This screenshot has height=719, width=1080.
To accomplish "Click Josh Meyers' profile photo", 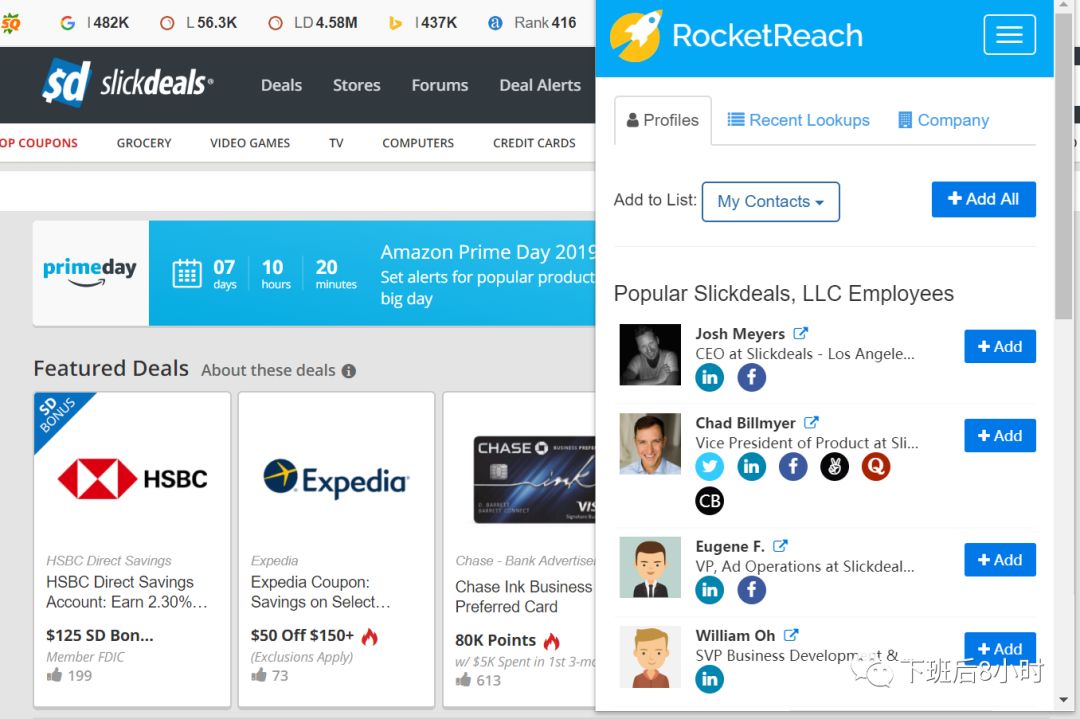I will 650,355.
